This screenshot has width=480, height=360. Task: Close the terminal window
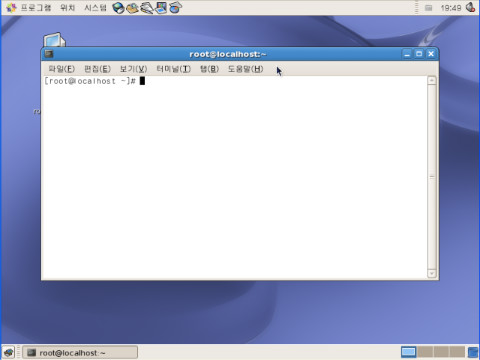(431, 54)
